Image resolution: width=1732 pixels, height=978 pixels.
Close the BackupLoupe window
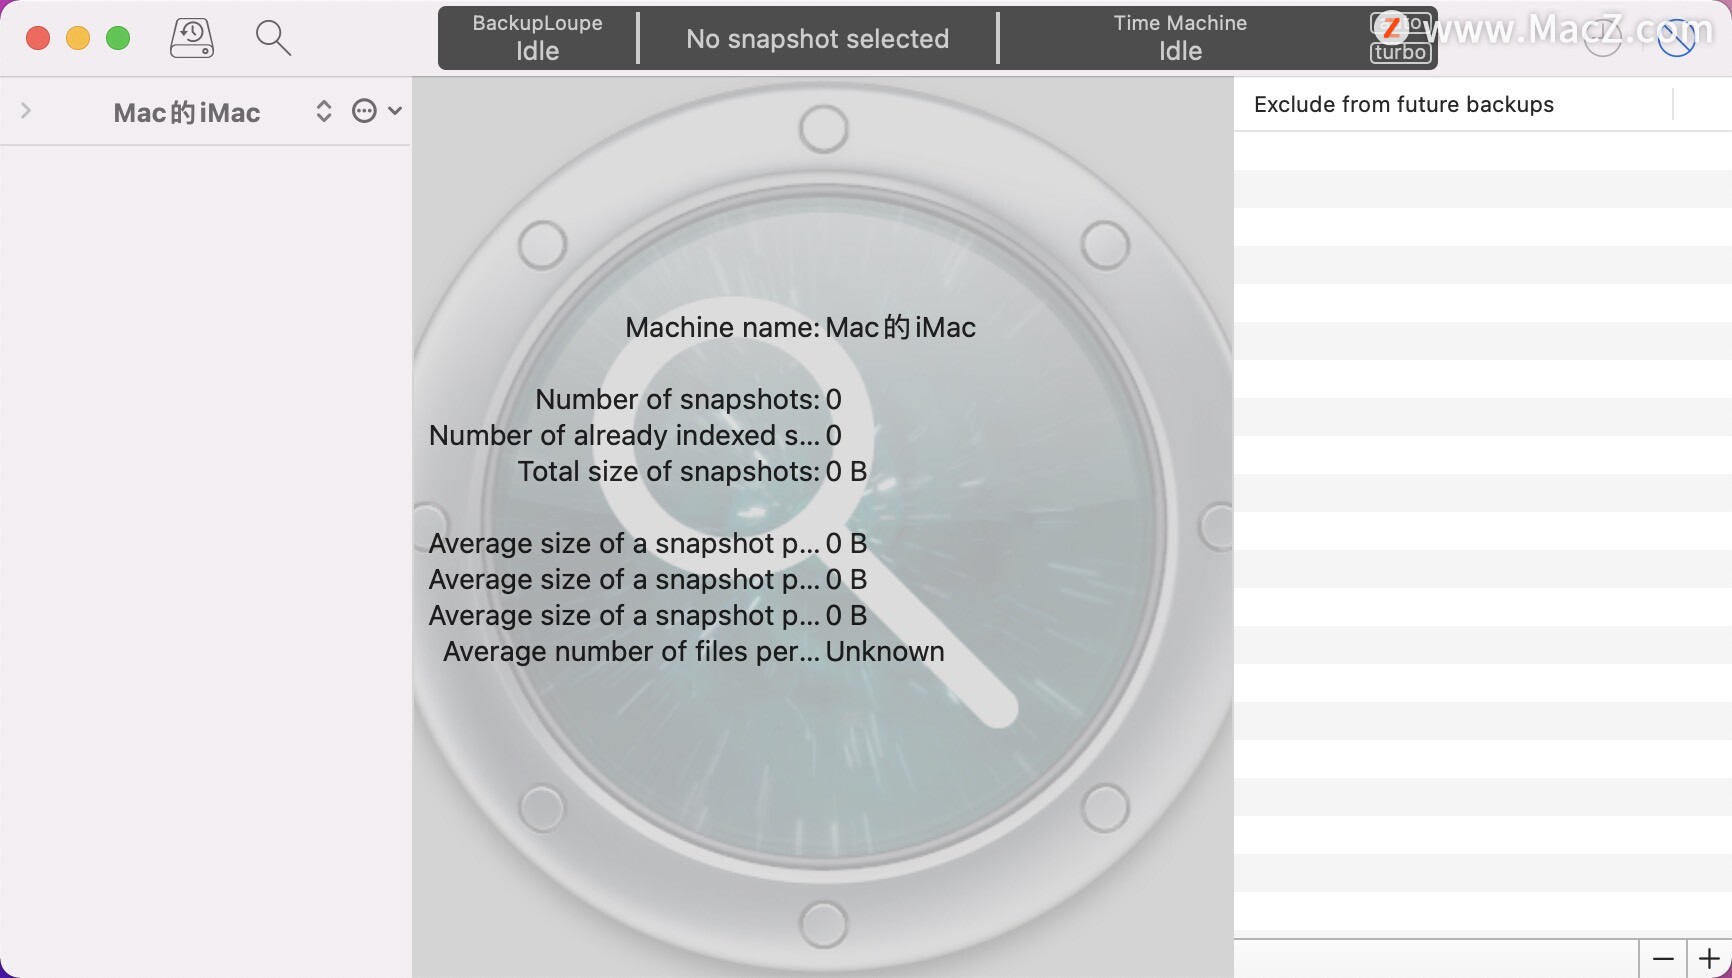click(x=38, y=38)
